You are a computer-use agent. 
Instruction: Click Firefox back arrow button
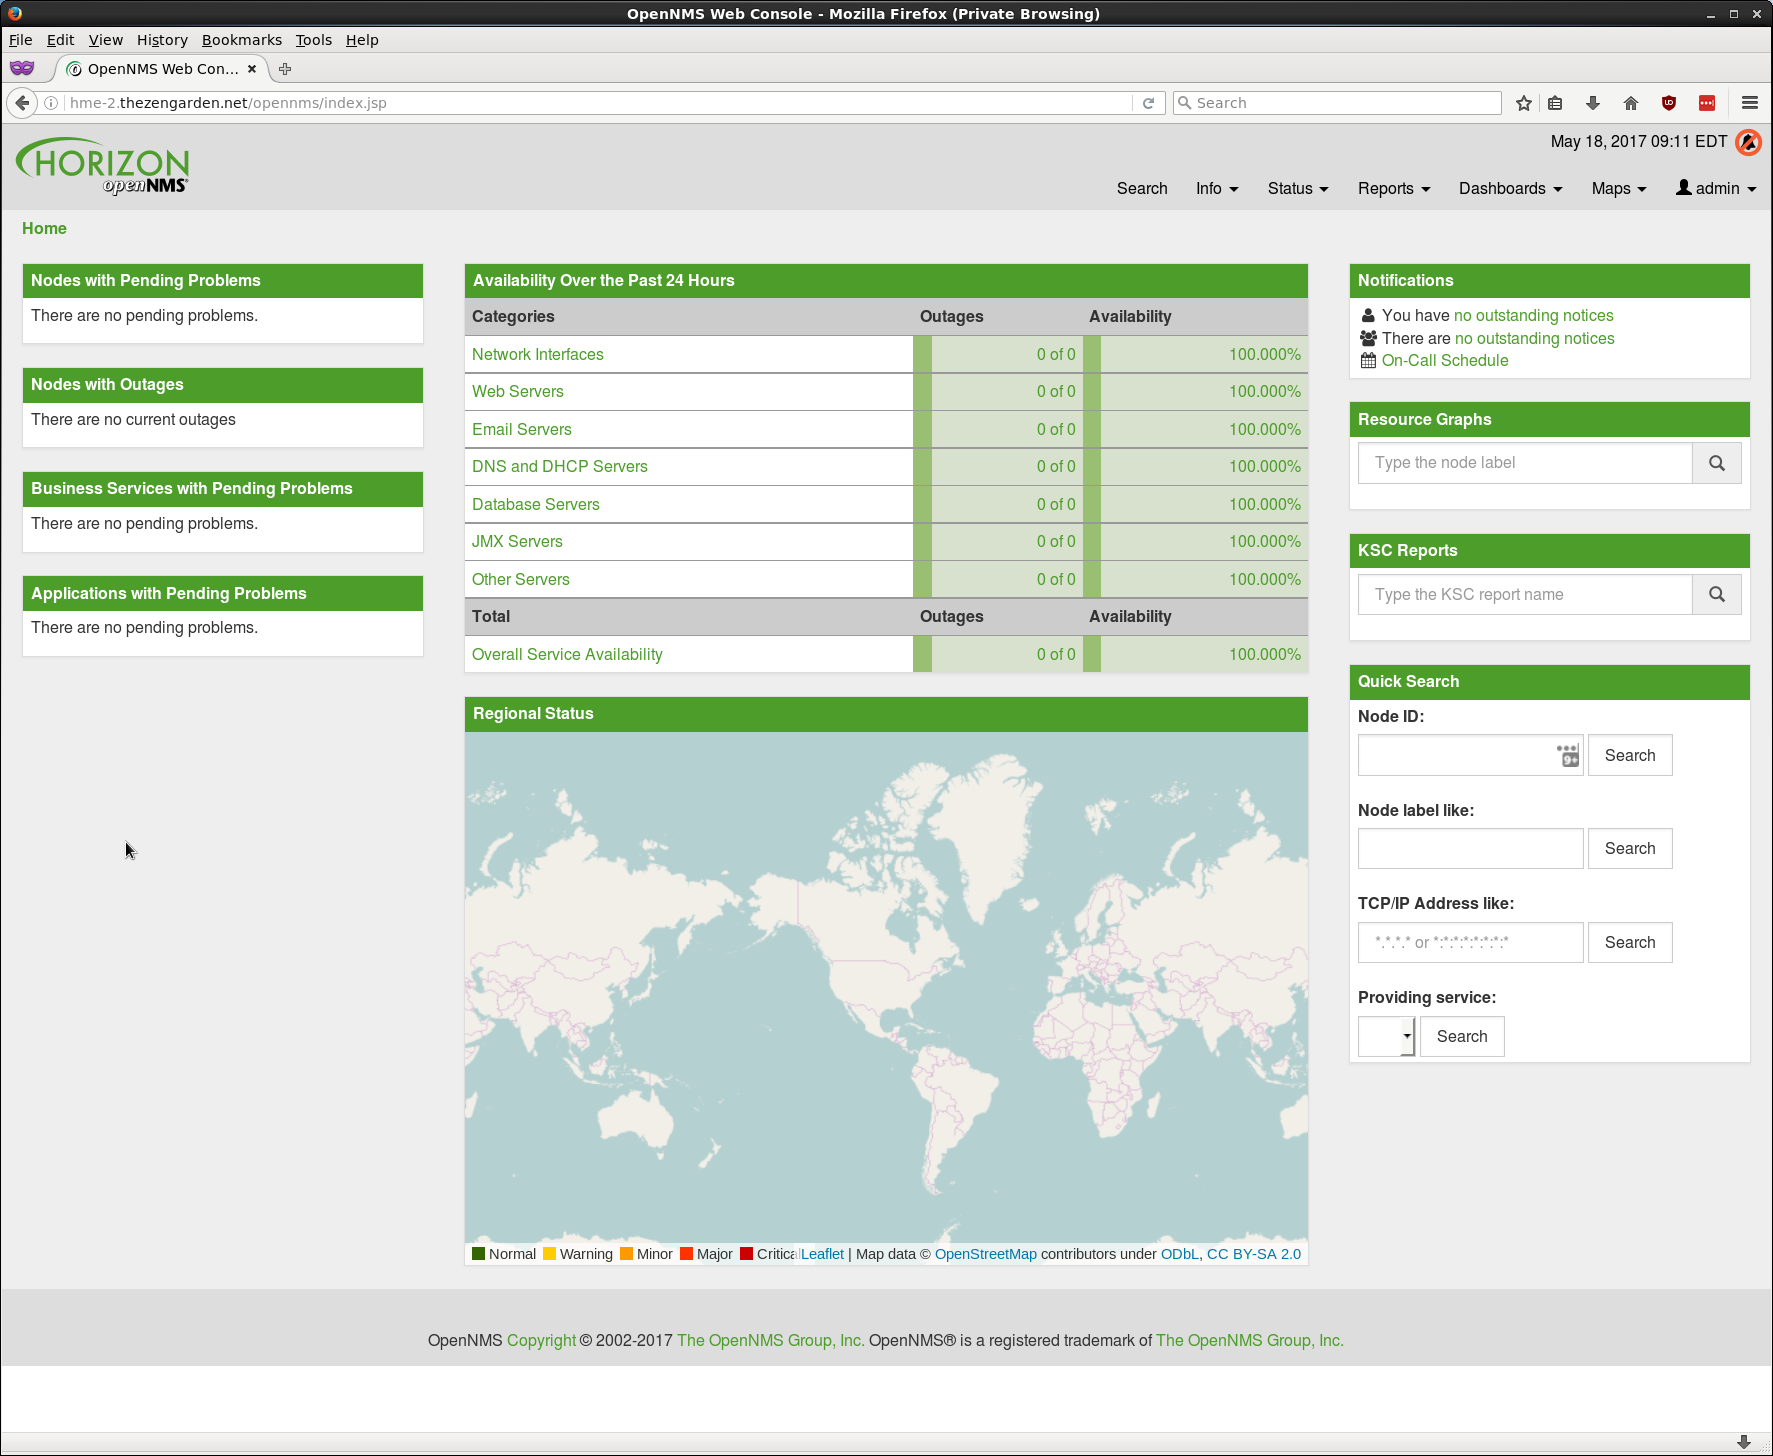point(22,103)
